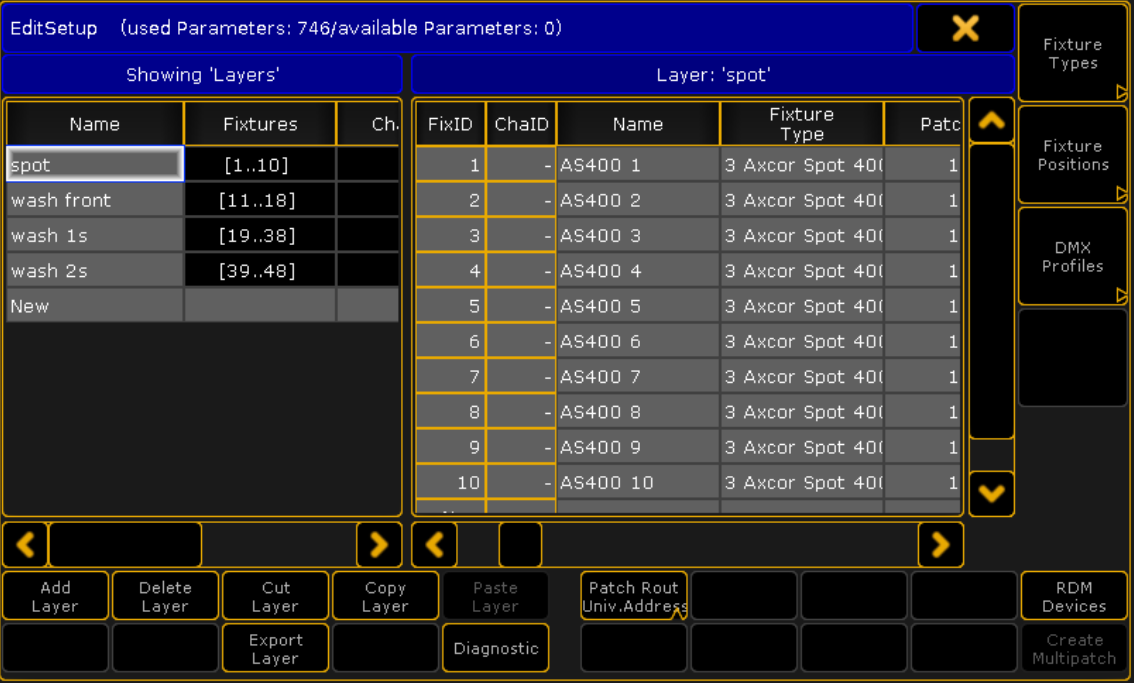Click the Showing 'Layers' title bar
The height and width of the screenshot is (683, 1134).
pos(202,75)
